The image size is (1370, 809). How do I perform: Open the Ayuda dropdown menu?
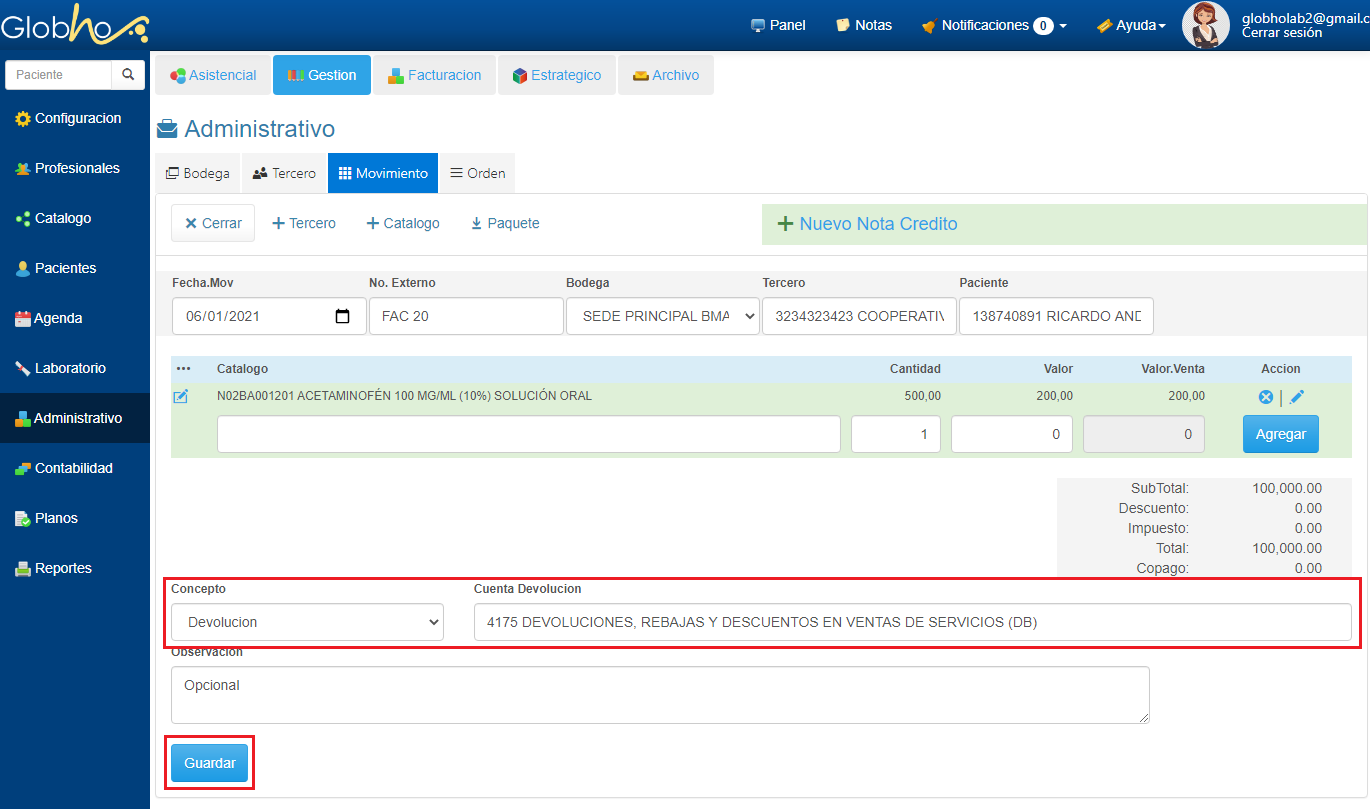(x=1131, y=25)
